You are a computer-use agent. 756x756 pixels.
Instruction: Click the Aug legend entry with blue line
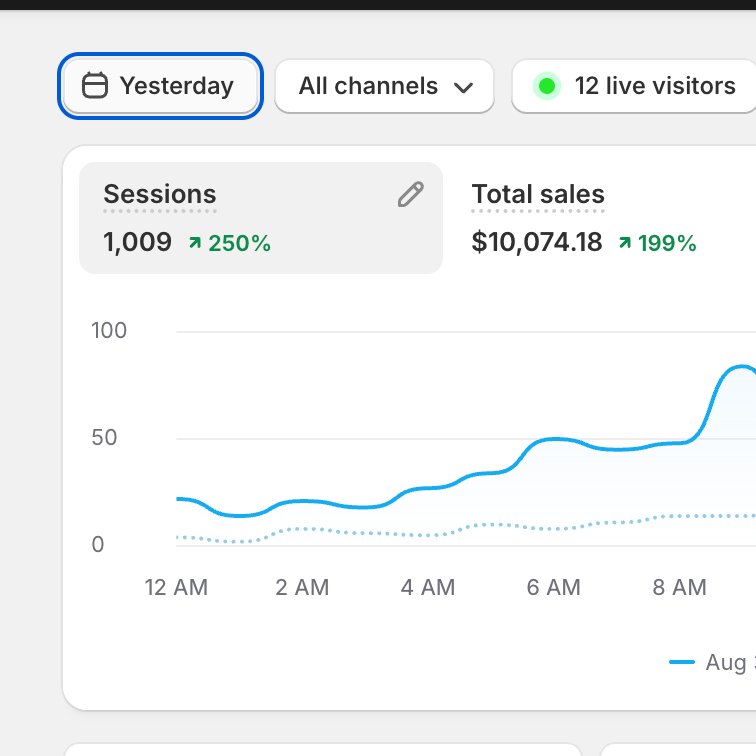pos(712,662)
